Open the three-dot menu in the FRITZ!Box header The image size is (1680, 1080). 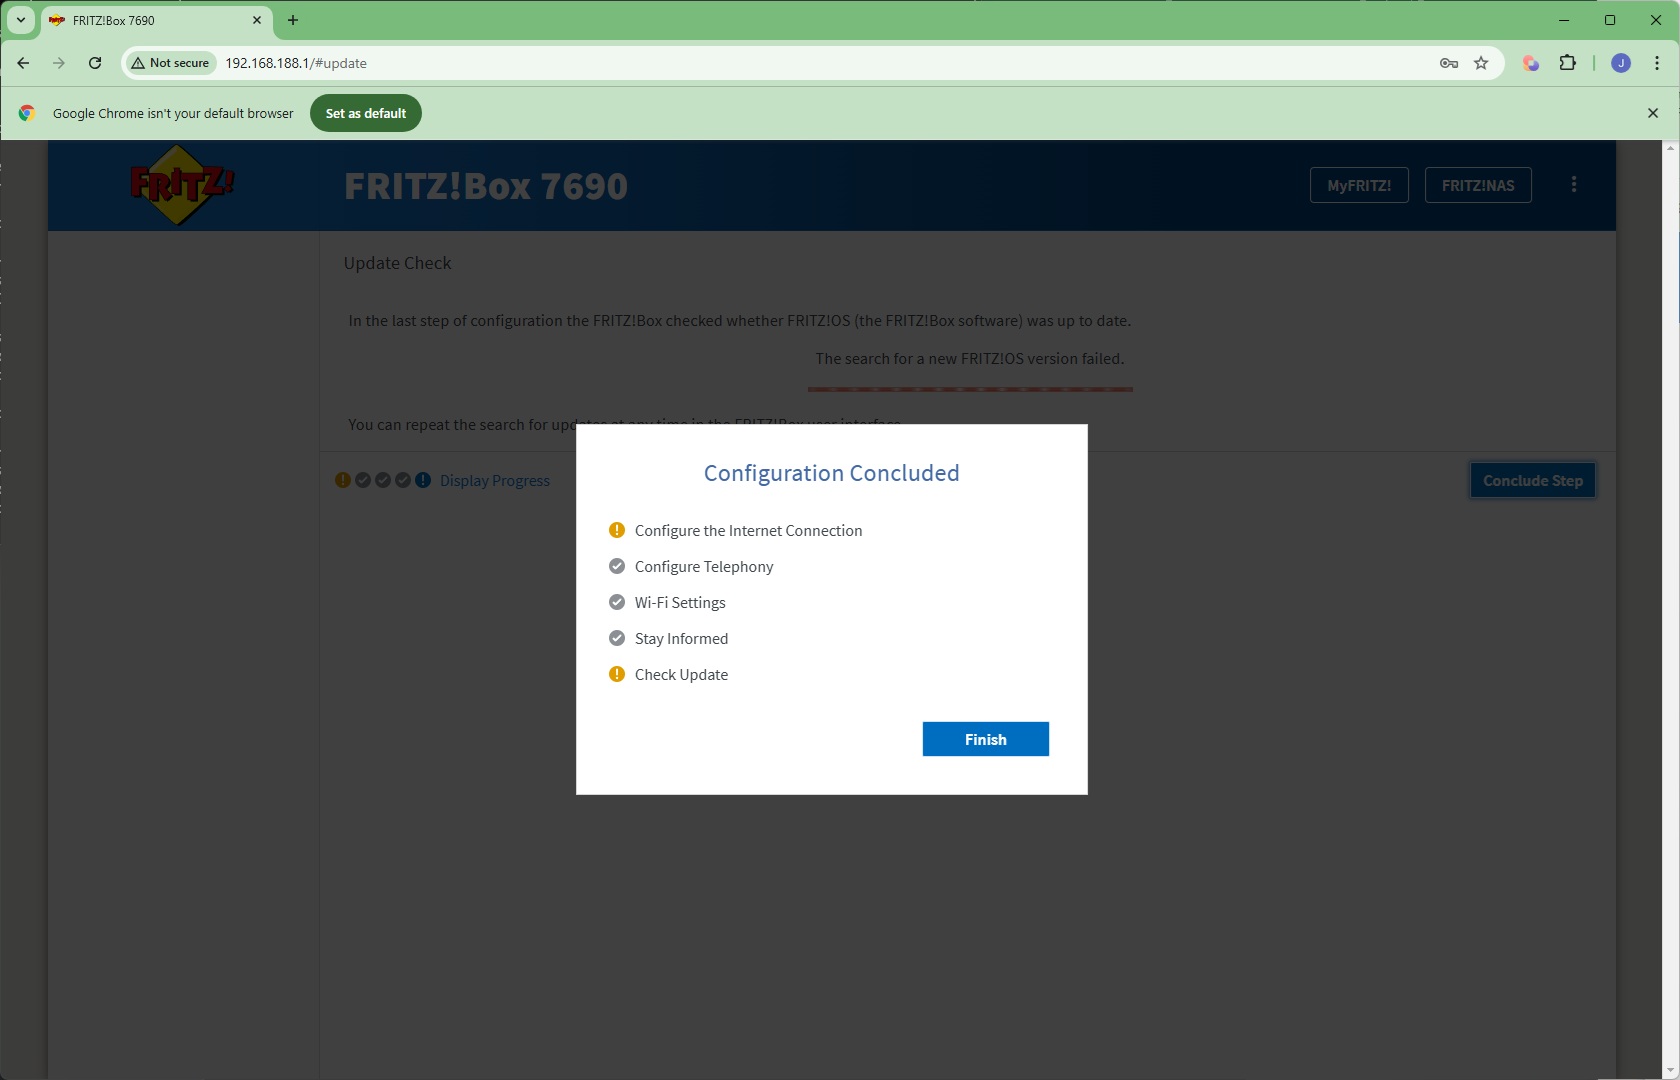click(x=1574, y=185)
